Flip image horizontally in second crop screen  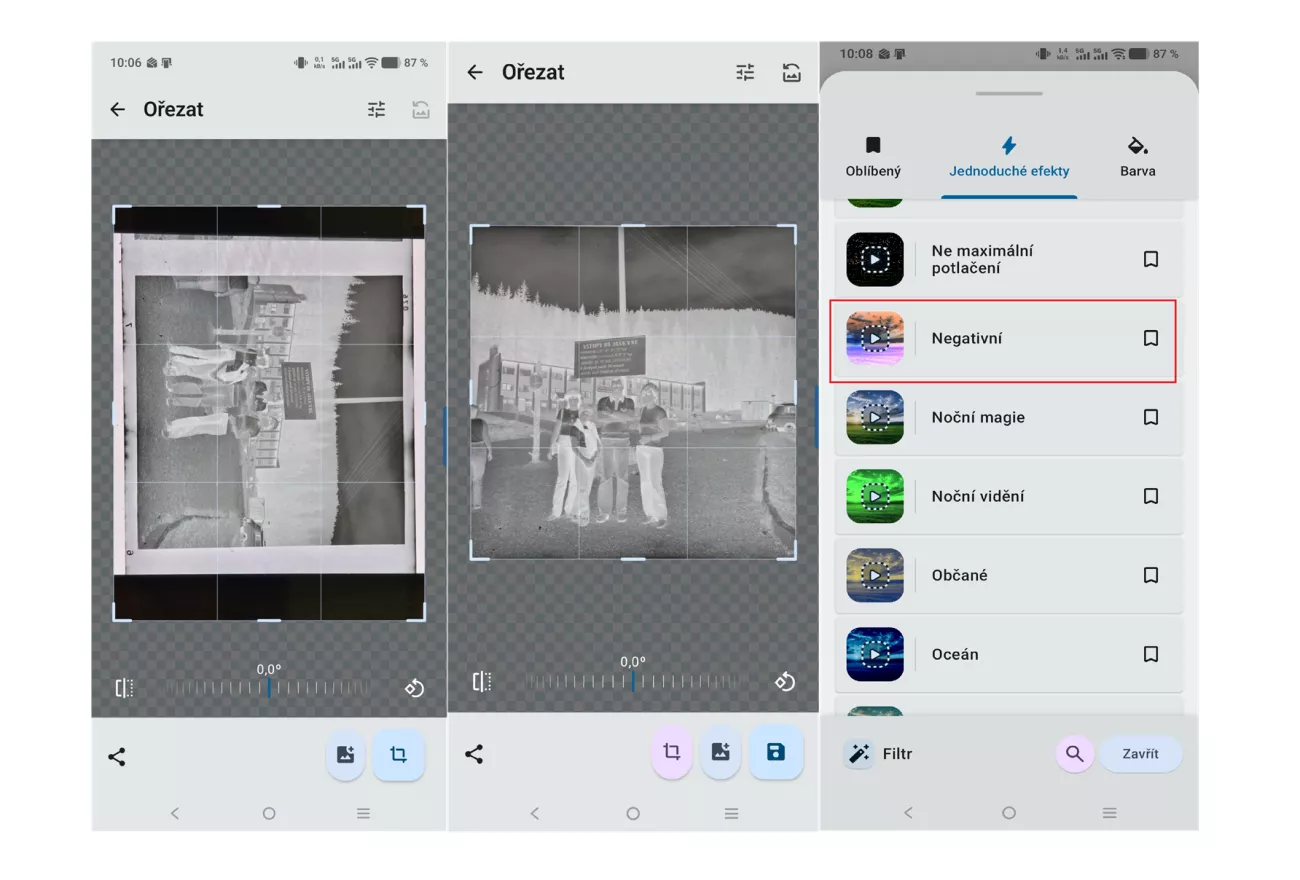[x=482, y=682]
